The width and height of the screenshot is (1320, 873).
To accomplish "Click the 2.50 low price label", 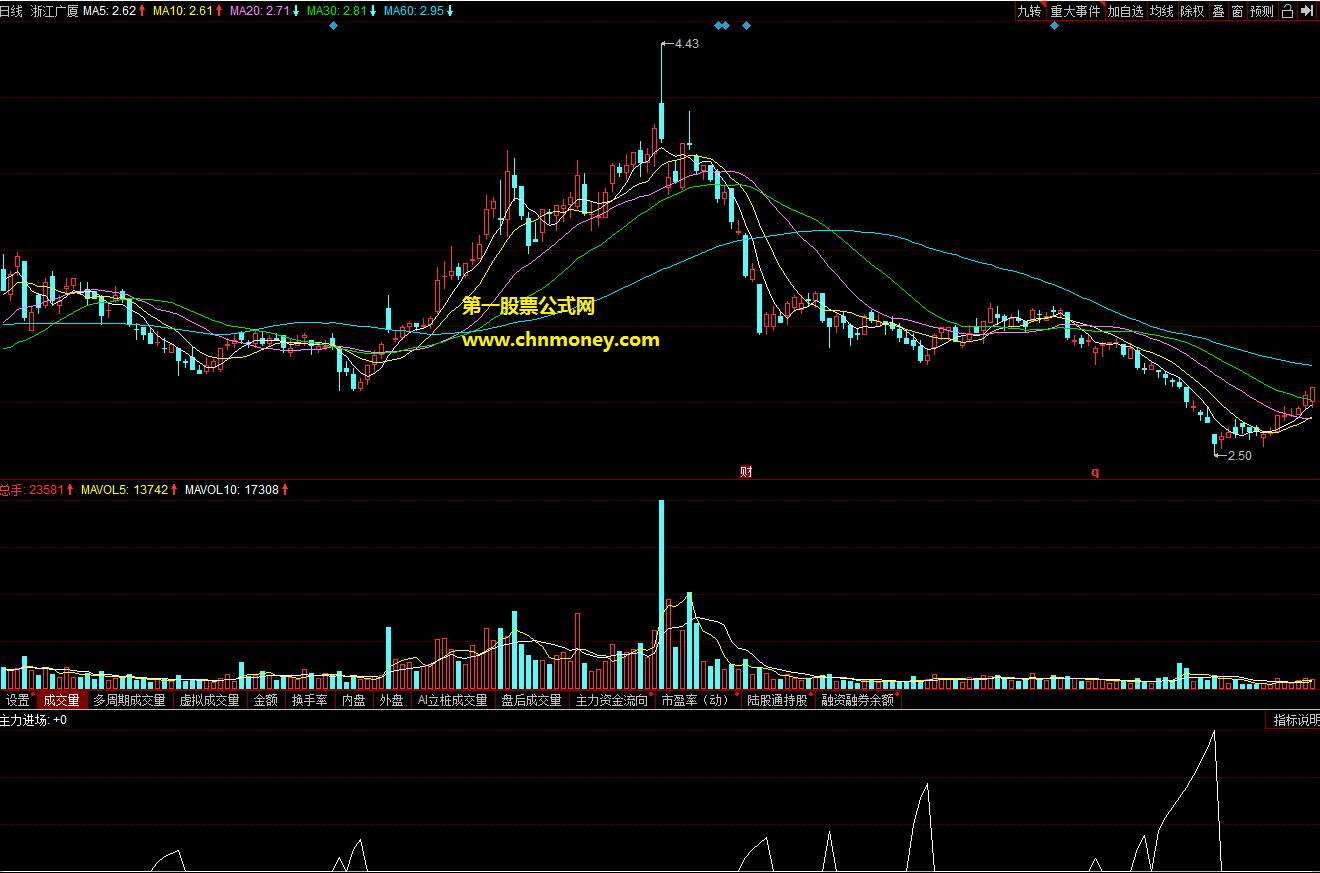I will click(x=1239, y=456).
